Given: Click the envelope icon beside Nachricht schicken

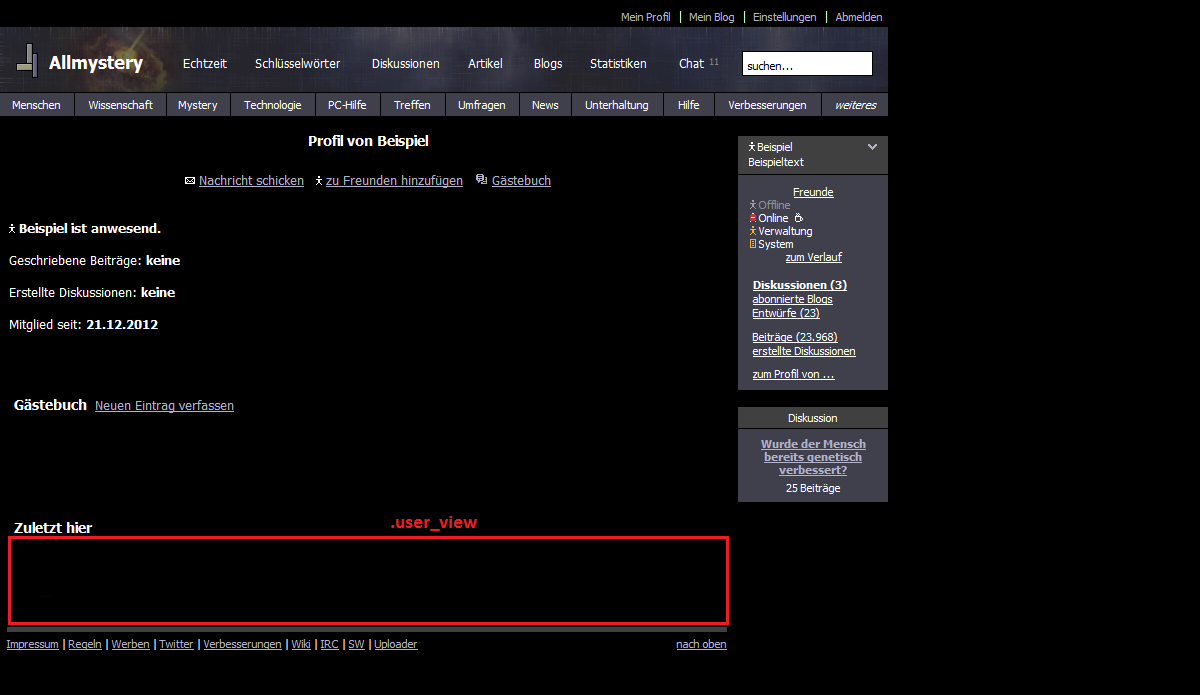Looking at the screenshot, I should point(190,181).
